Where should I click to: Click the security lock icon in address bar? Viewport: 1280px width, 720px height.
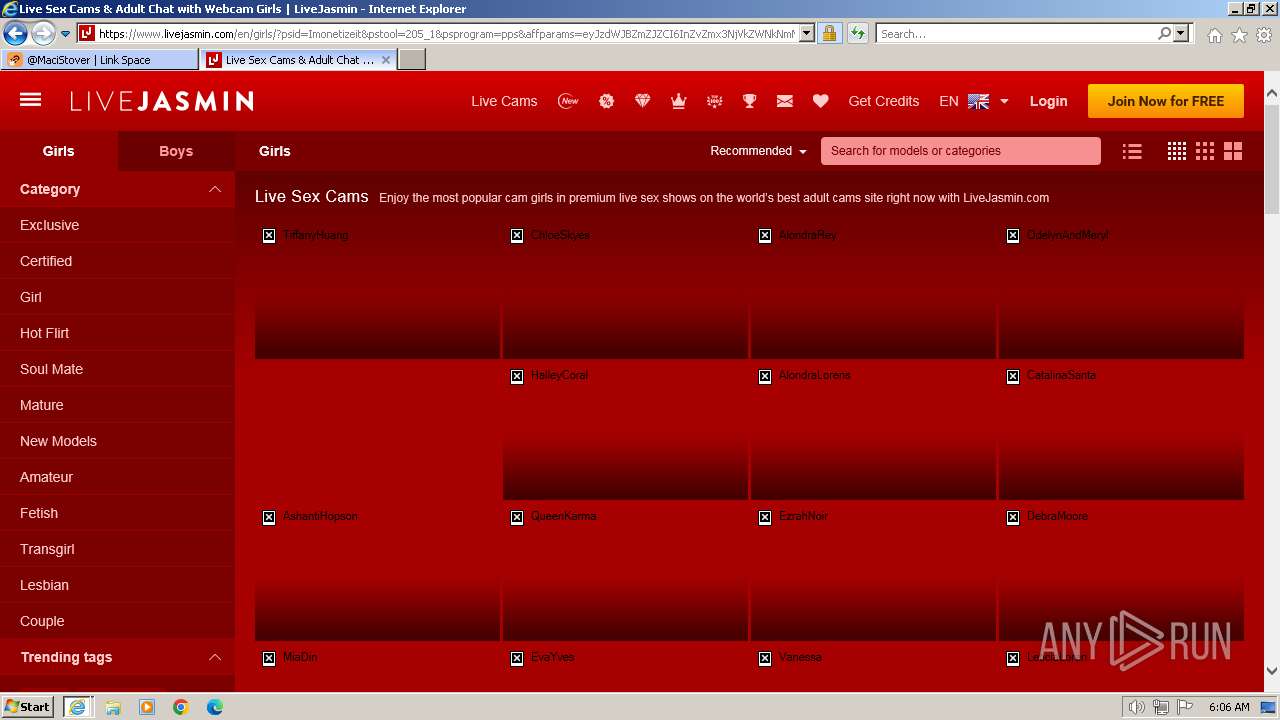pyautogui.click(x=829, y=33)
